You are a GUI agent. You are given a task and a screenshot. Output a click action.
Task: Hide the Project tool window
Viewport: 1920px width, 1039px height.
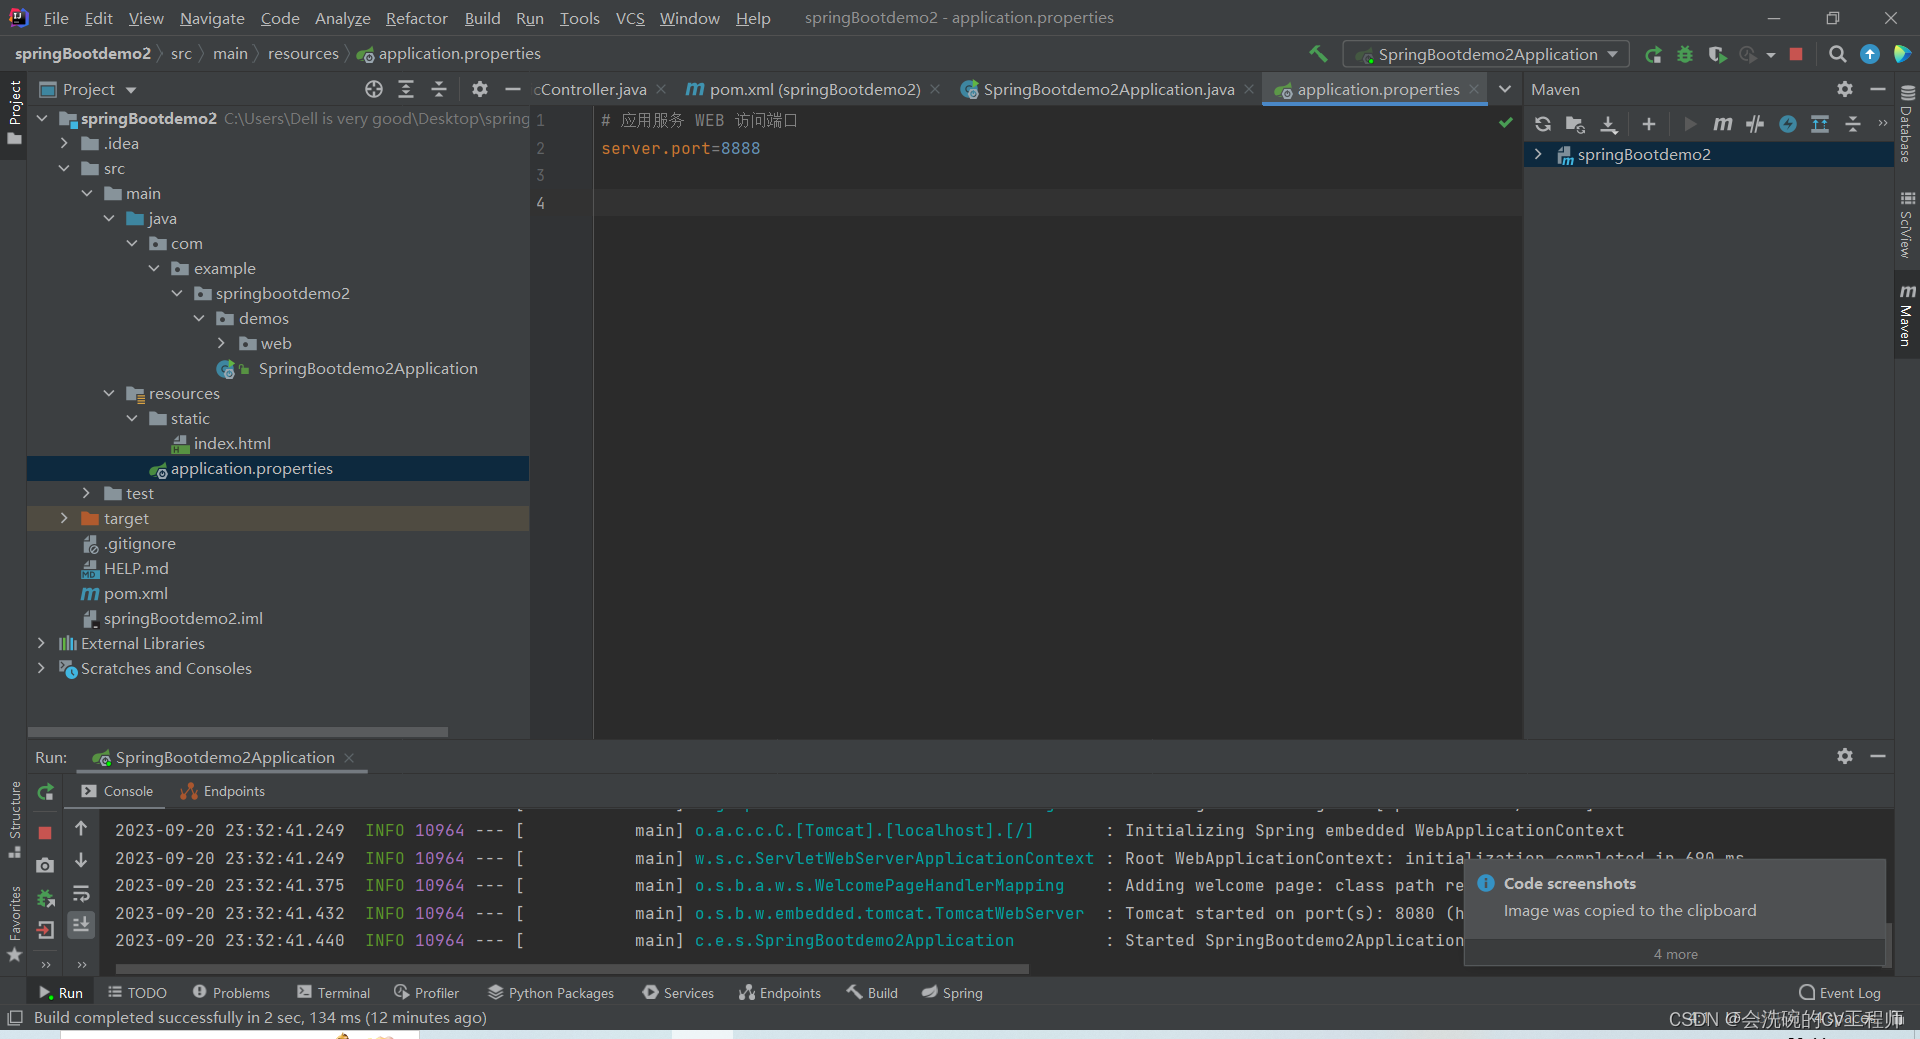pos(513,89)
